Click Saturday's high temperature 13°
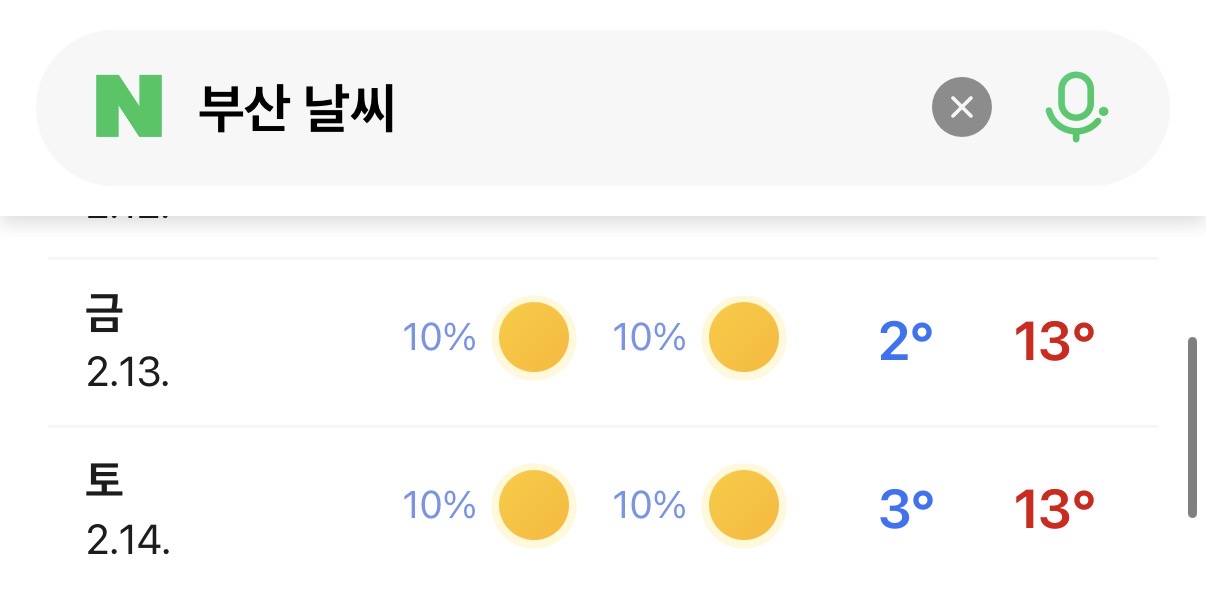The width and height of the screenshot is (1206, 593). point(1054,509)
